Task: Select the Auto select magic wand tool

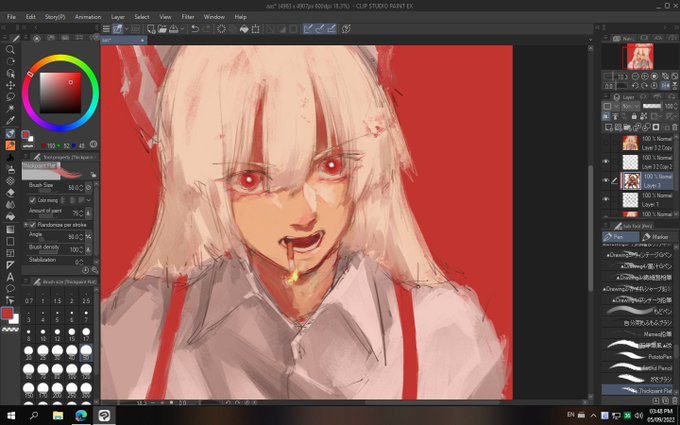Action: [10, 108]
